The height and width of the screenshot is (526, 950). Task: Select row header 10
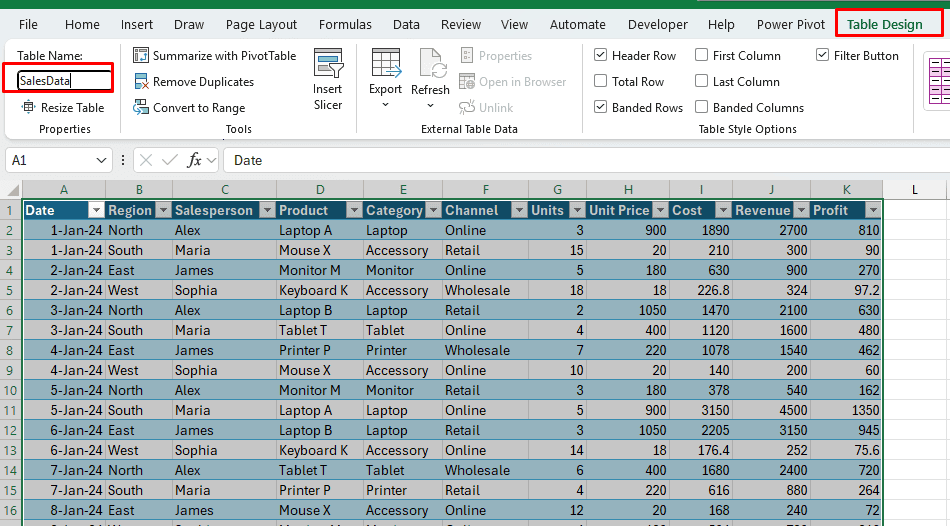pyautogui.click(x=10, y=390)
